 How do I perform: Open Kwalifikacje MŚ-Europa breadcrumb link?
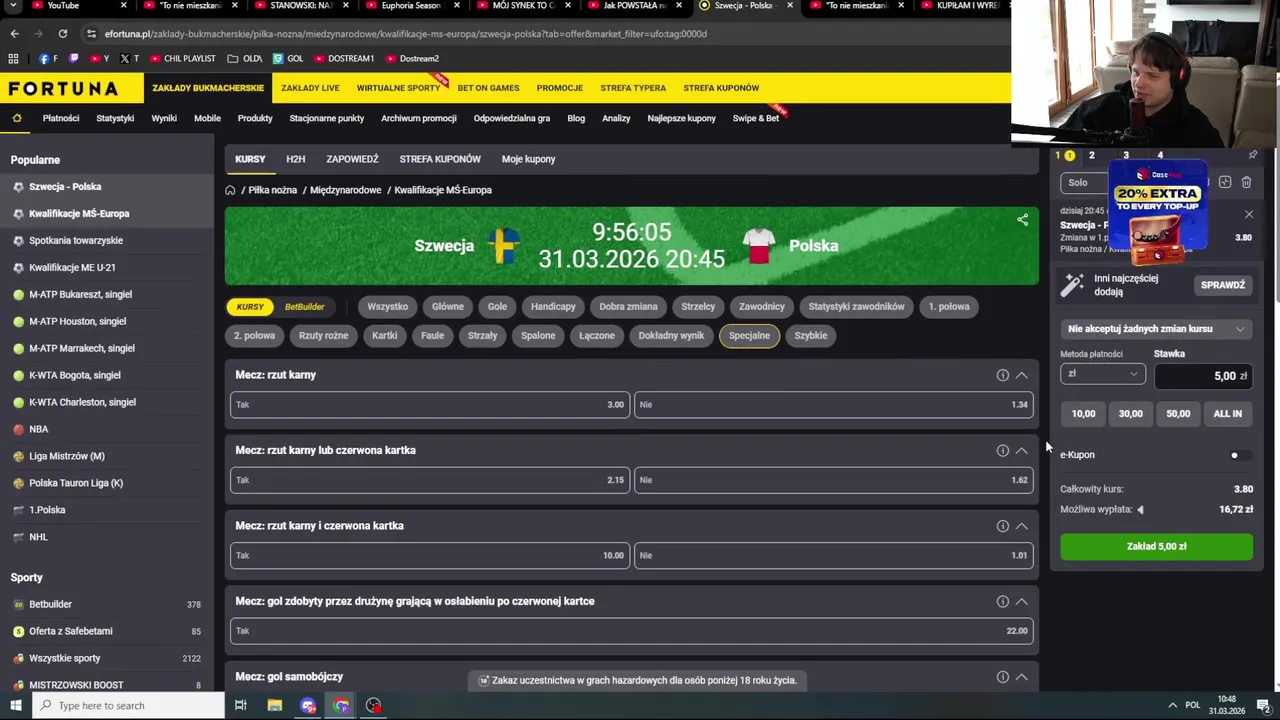point(443,190)
